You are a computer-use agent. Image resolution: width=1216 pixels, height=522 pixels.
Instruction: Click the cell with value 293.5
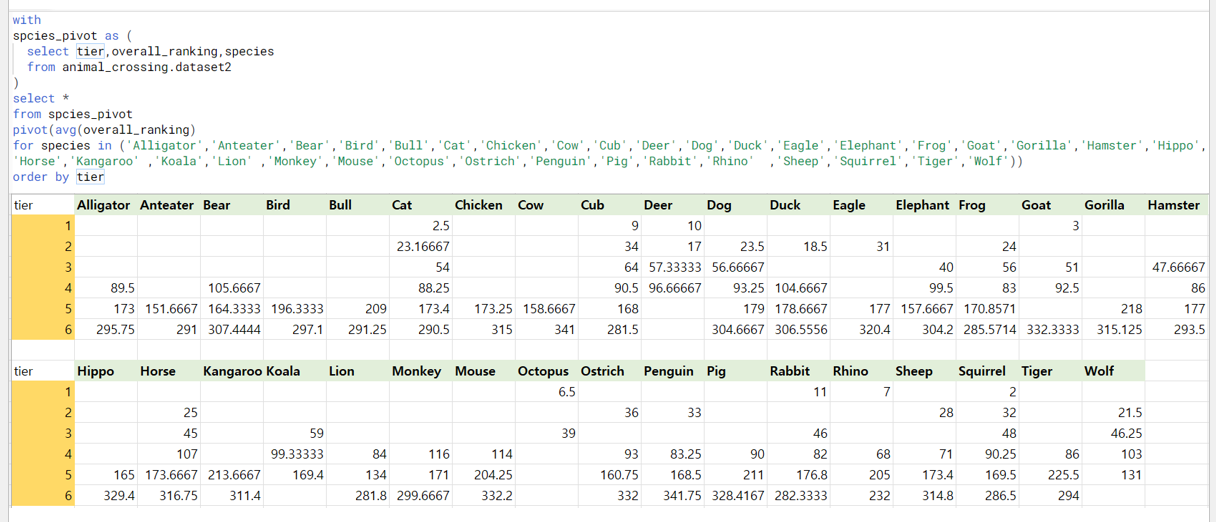coord(1189,329)
